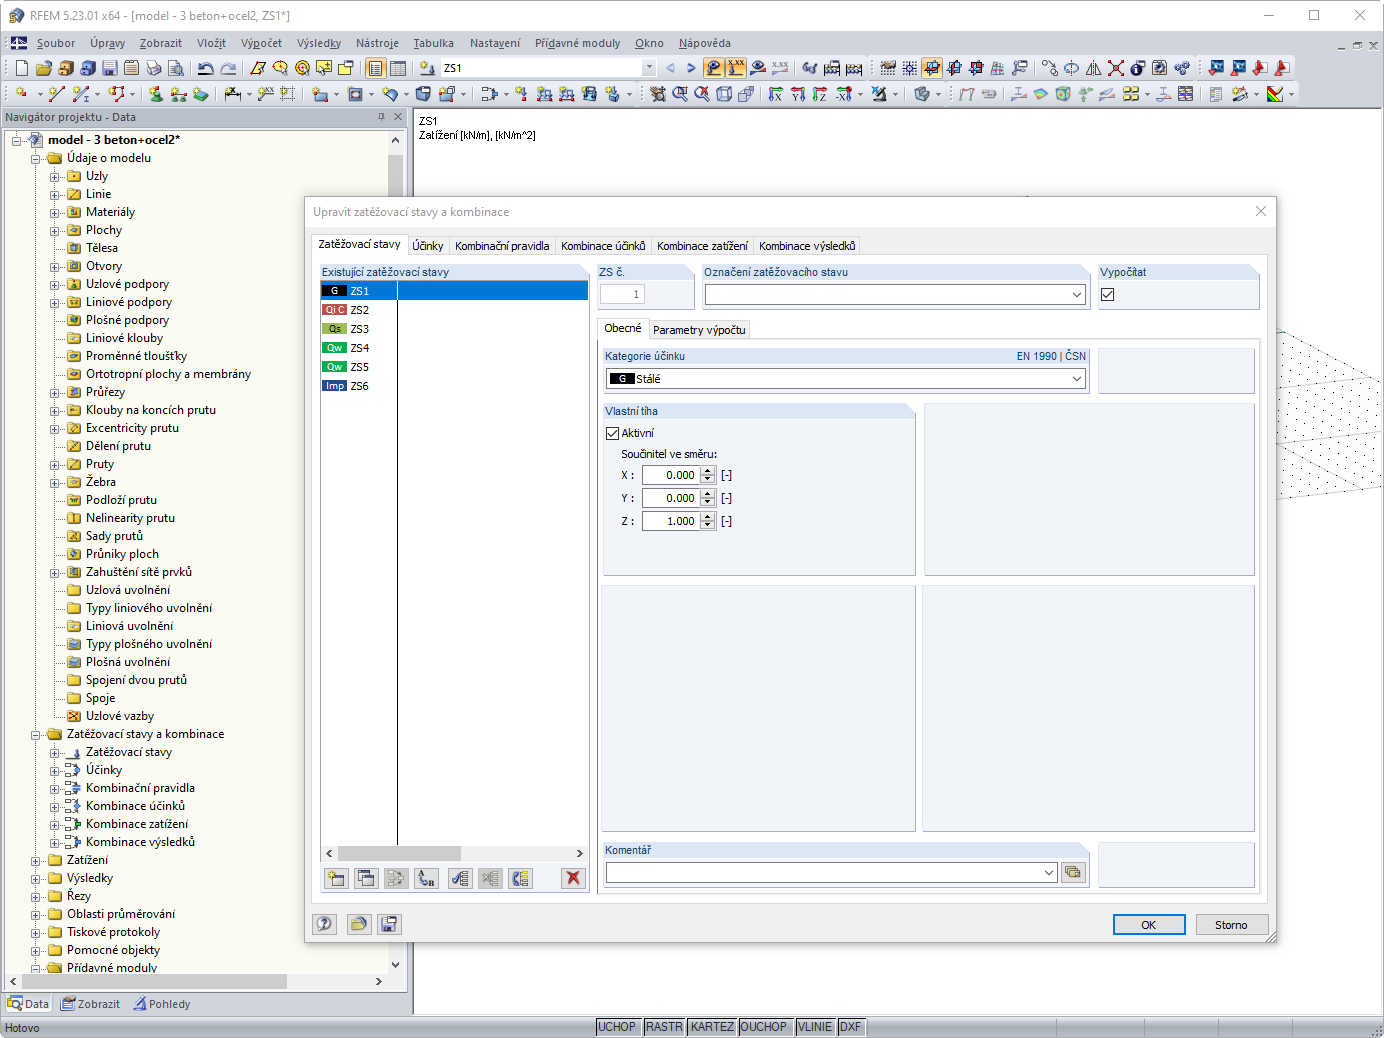Disable Aktivní under Vlastní tíha
Image resolution: width=1384 pixels, height=1038 pixels.
[x=613, y=433]
